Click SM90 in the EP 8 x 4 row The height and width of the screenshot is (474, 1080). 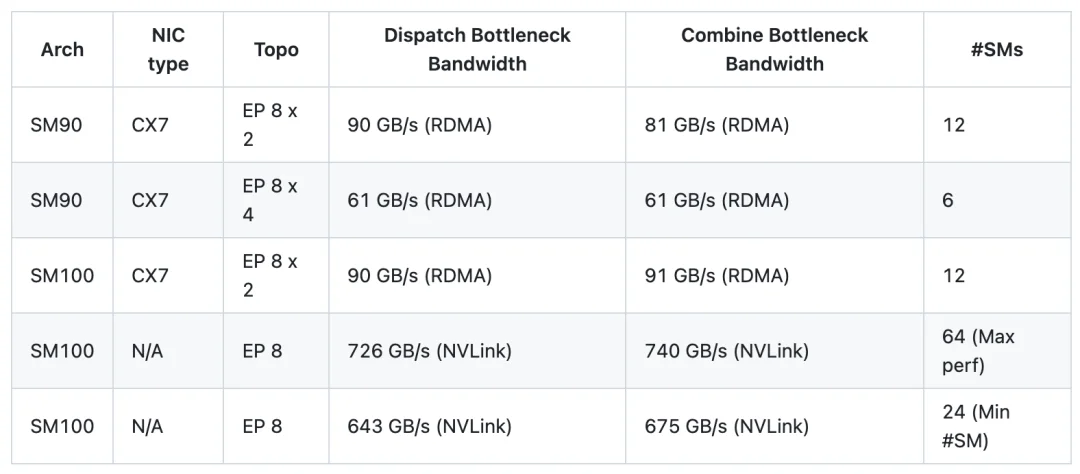coord(56,200)
